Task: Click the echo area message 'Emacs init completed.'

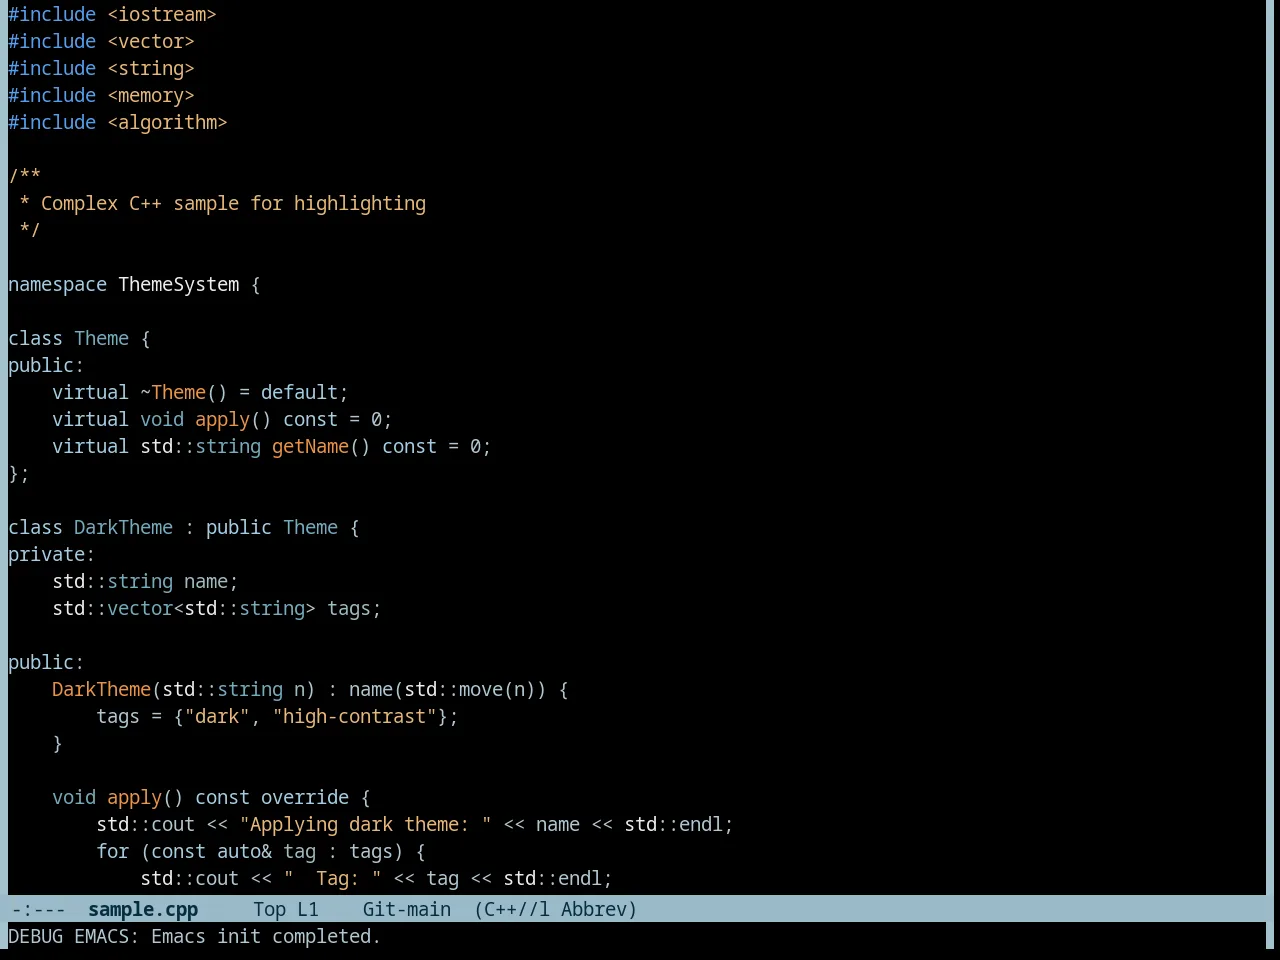Action: tap(266, 936)
